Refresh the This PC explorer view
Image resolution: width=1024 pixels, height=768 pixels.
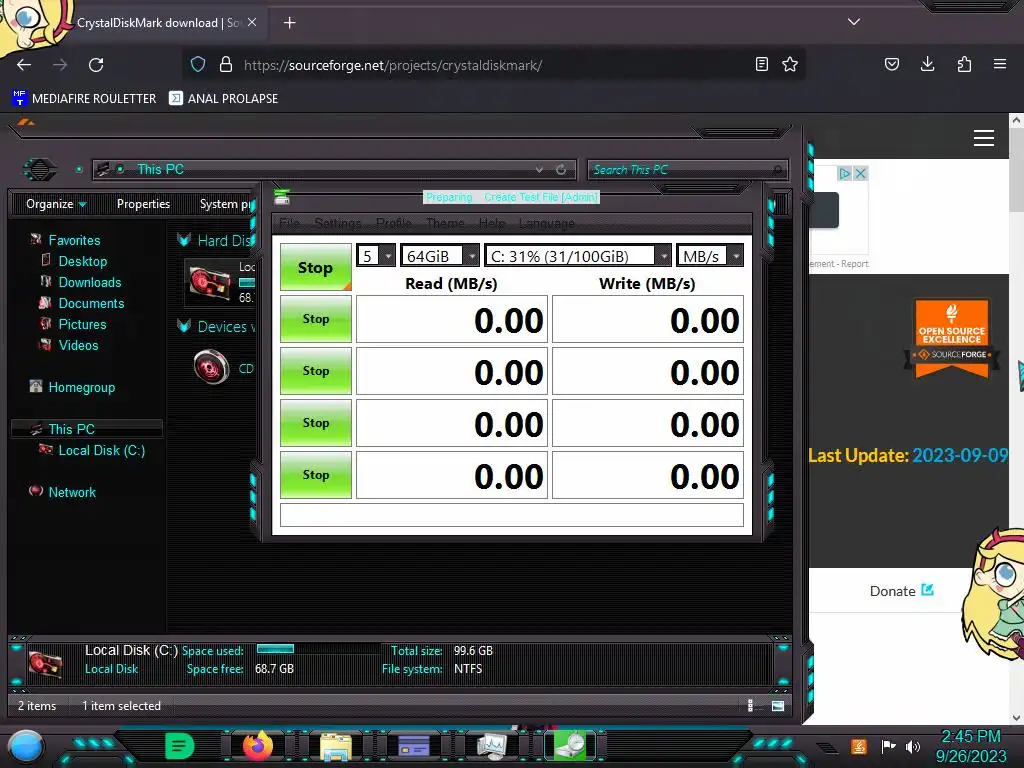click(x=561, y=170)
